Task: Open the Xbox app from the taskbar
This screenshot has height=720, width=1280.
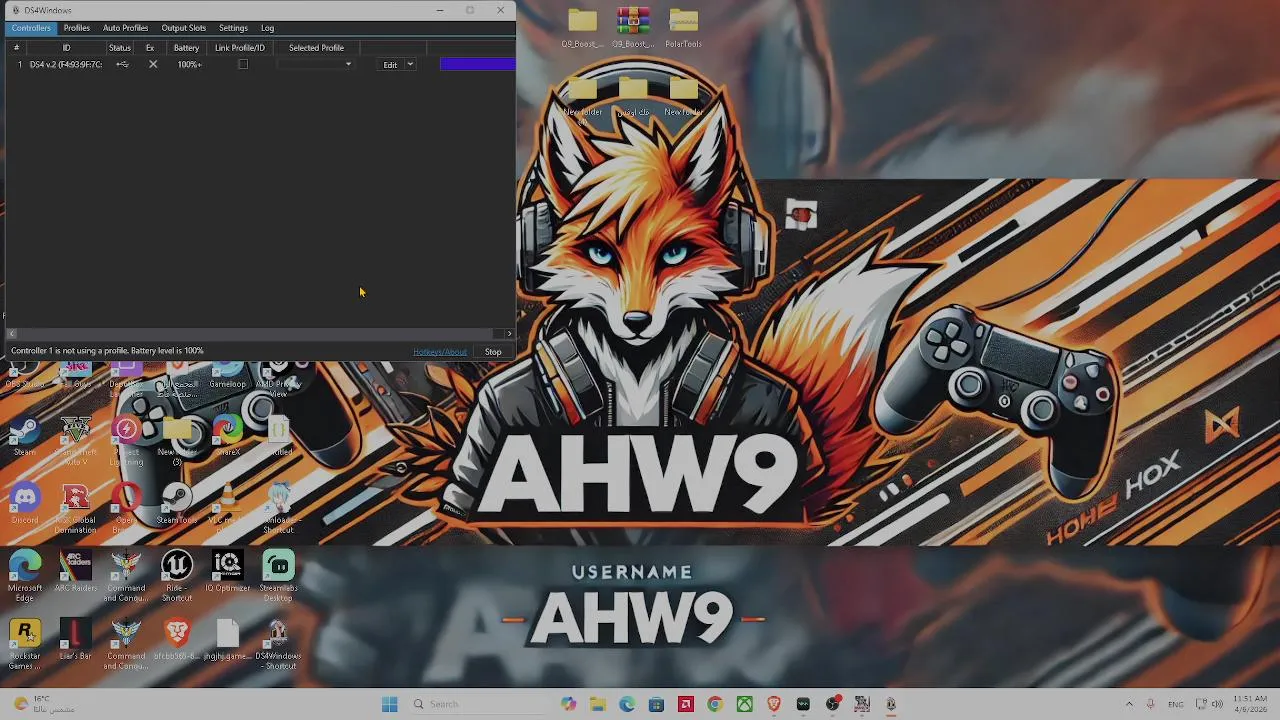Action: [x=745, y=704]
